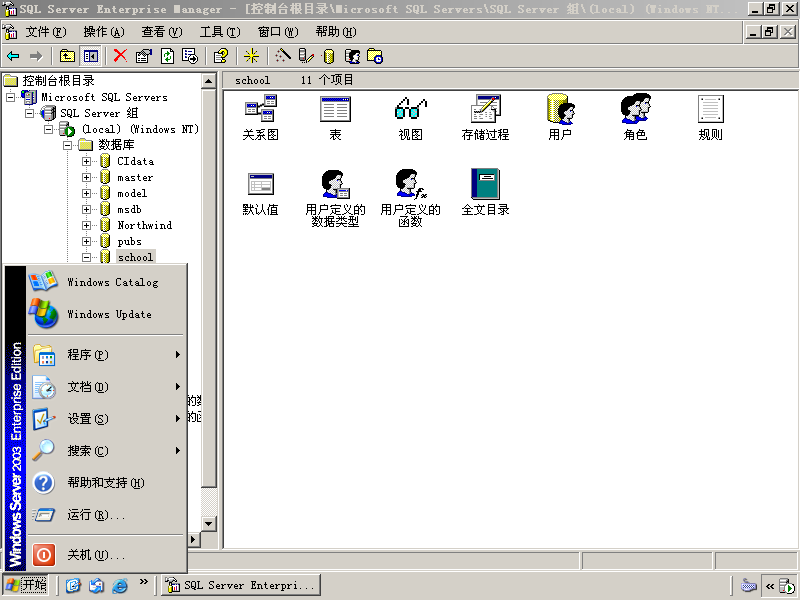Click the Help question-mark toolbar icon

pyautogui.click(x=221, y=56)
